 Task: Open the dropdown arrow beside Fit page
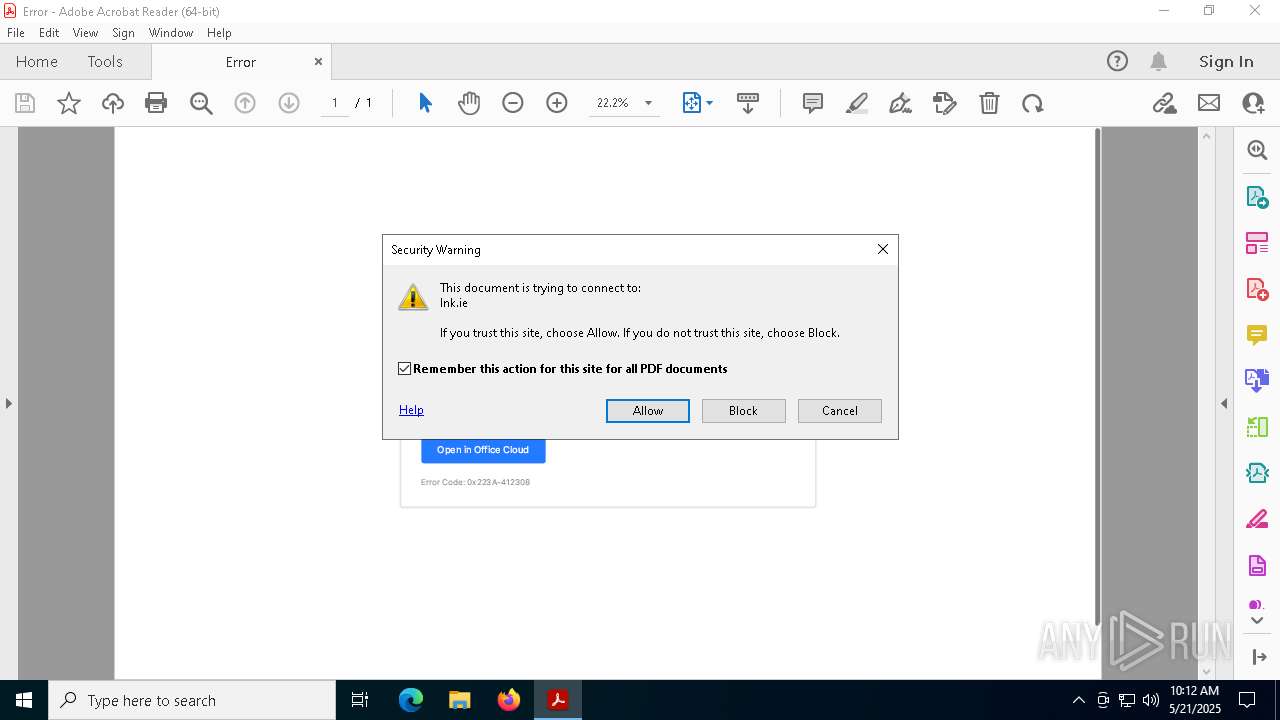(709, 103)
